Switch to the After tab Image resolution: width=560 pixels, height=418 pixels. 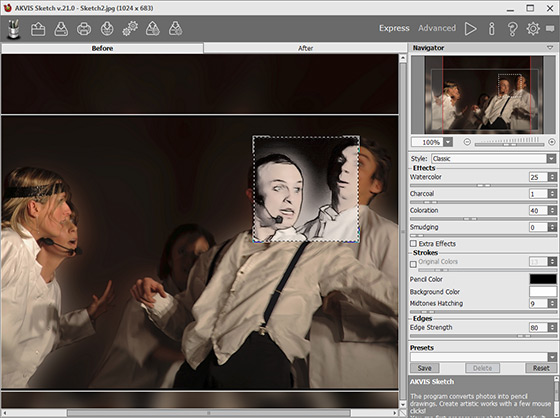click(305, 48)
